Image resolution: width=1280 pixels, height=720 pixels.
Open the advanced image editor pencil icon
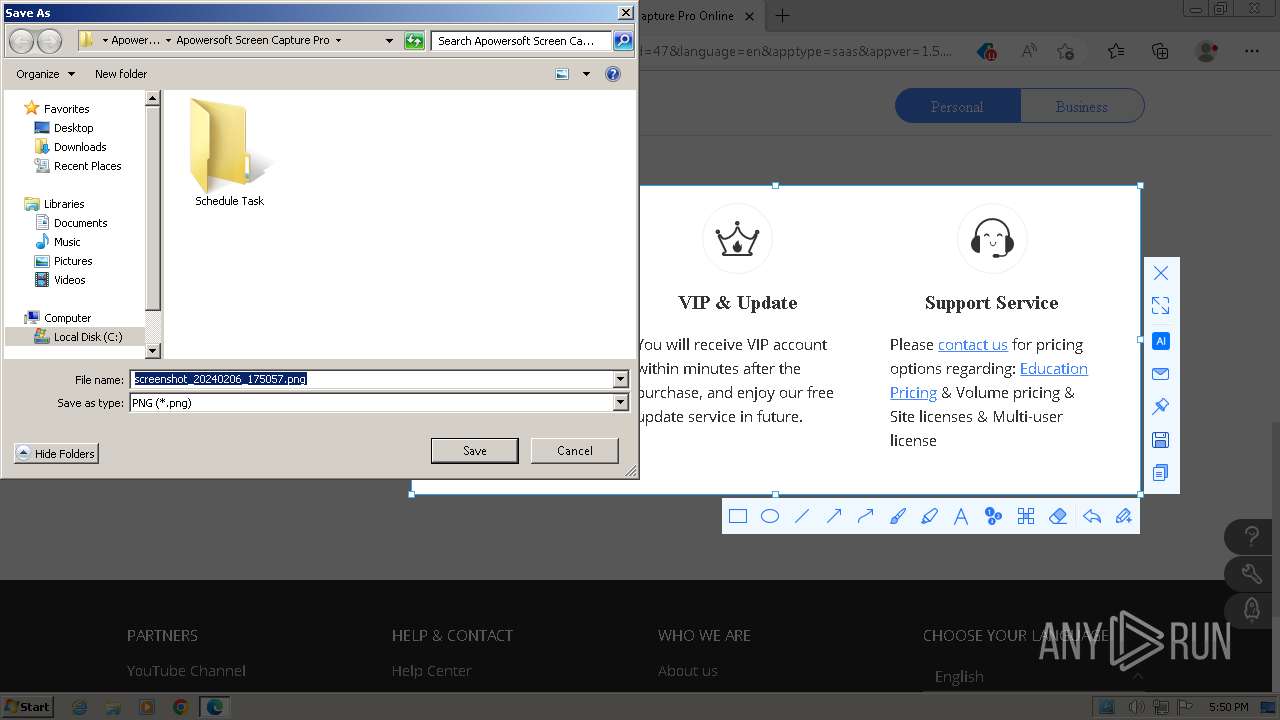point(1123,516)
